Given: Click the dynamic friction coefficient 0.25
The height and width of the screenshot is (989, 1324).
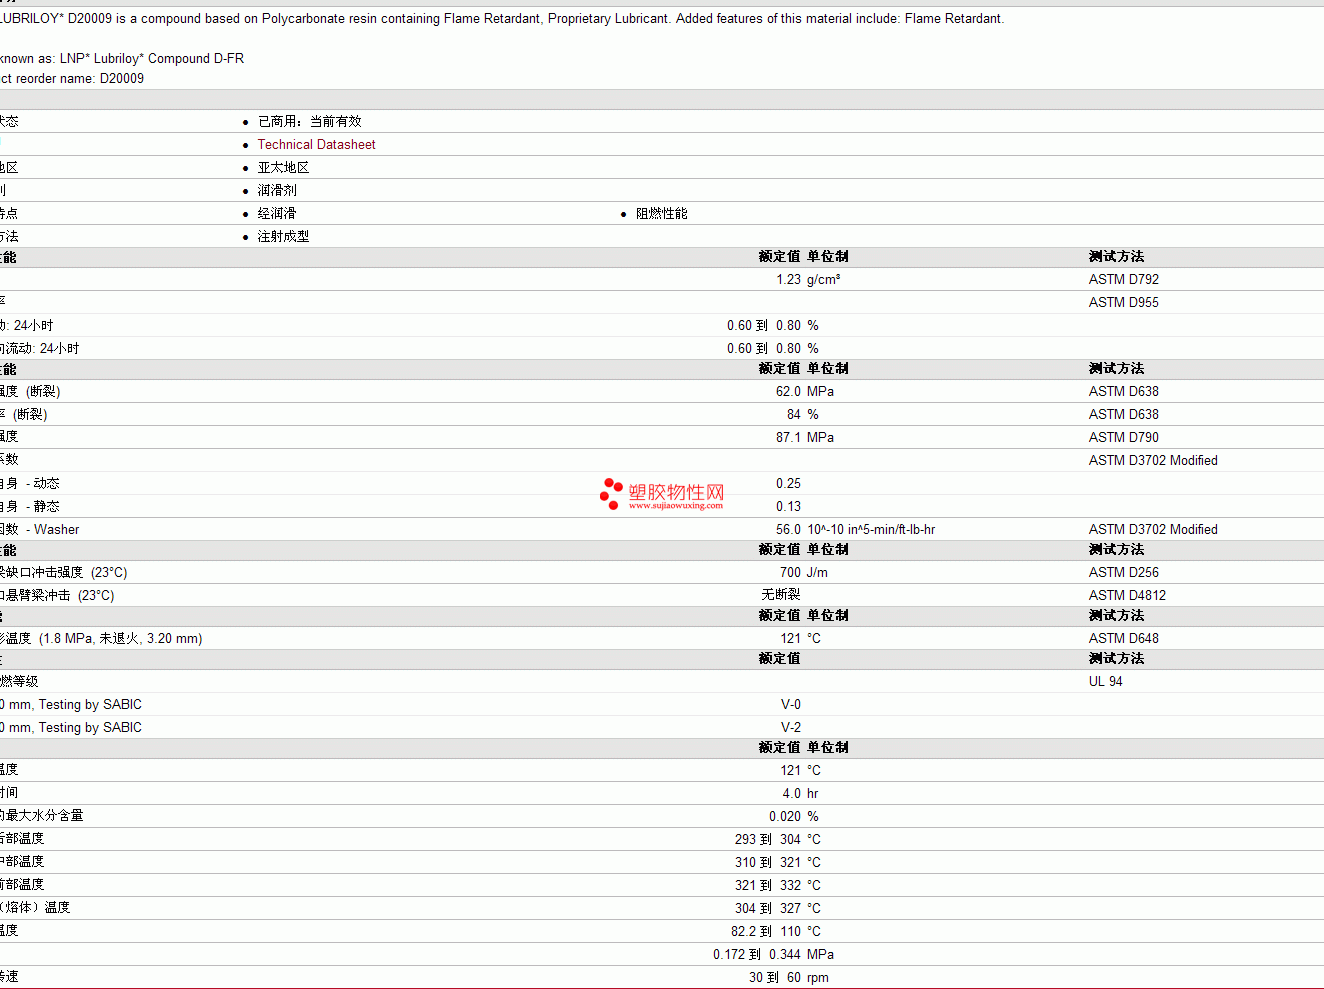Looking at the screenshot, I should tap(788, 483).
